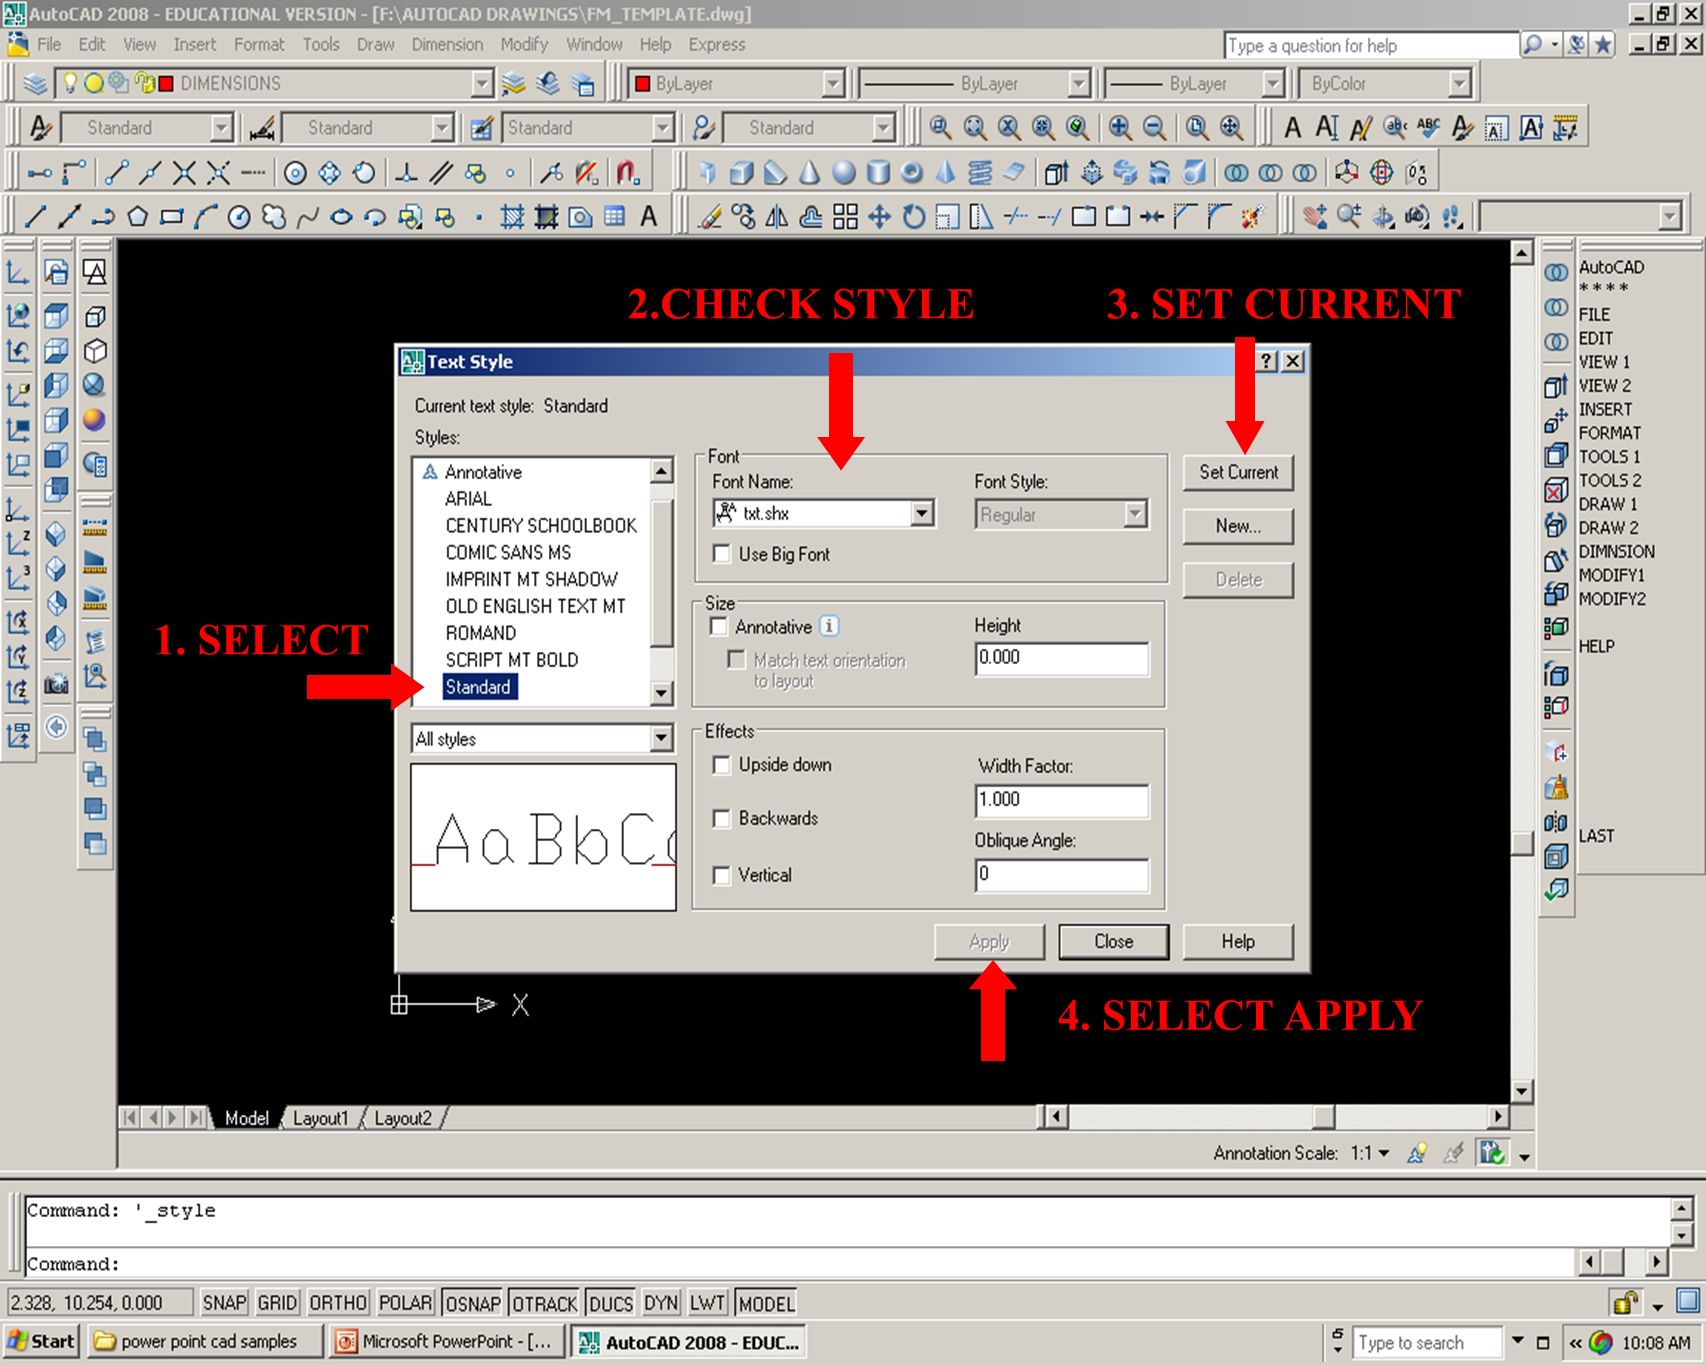
Task: Open the ByLayer linetype dropdown
Action: (1078, 83)
